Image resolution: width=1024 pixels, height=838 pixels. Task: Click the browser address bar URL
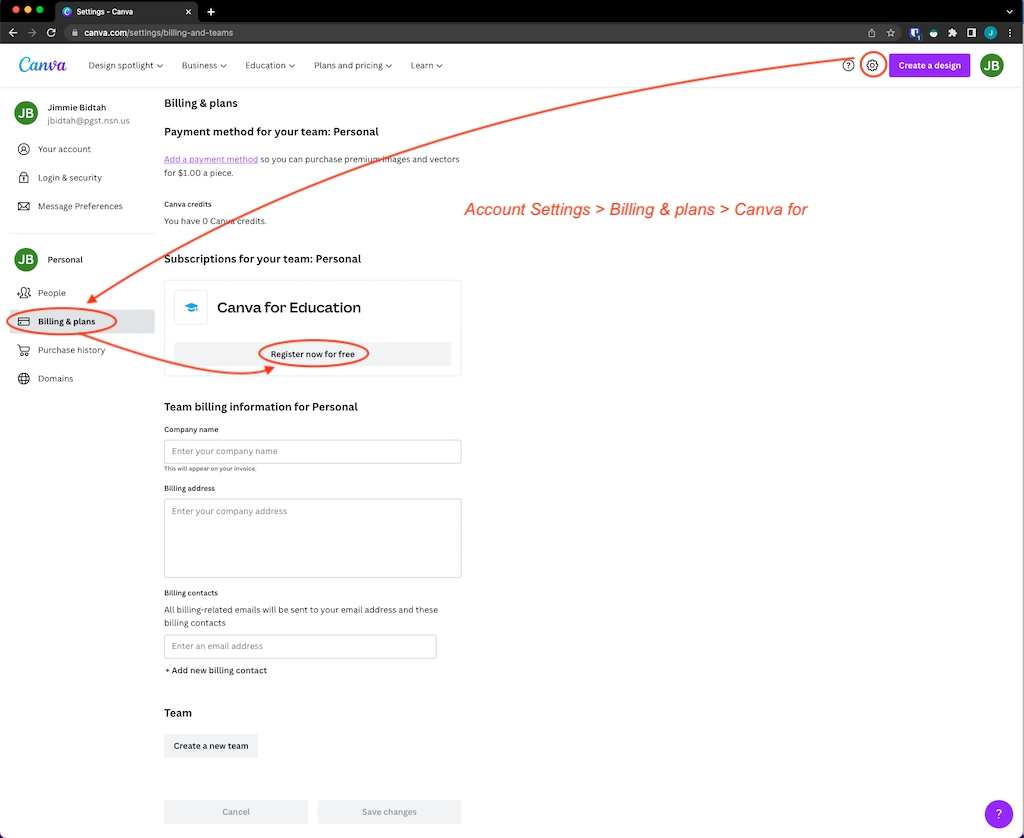159,33
